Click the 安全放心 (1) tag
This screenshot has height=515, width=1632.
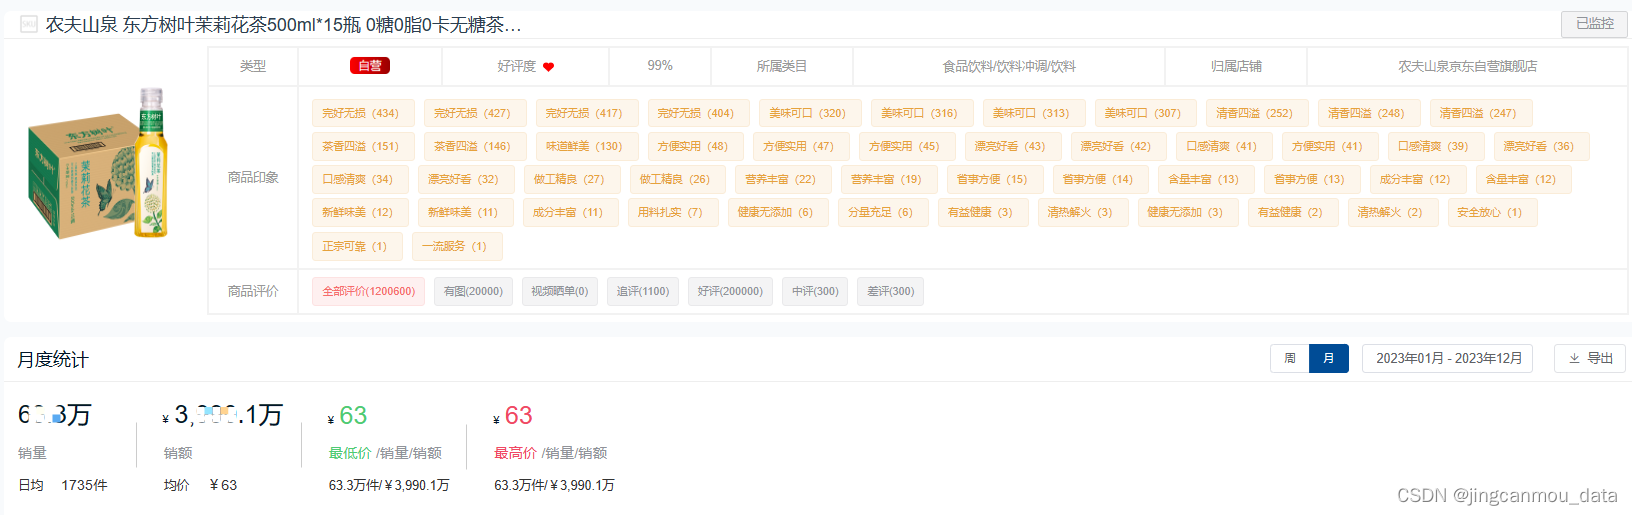point(1491,212)
